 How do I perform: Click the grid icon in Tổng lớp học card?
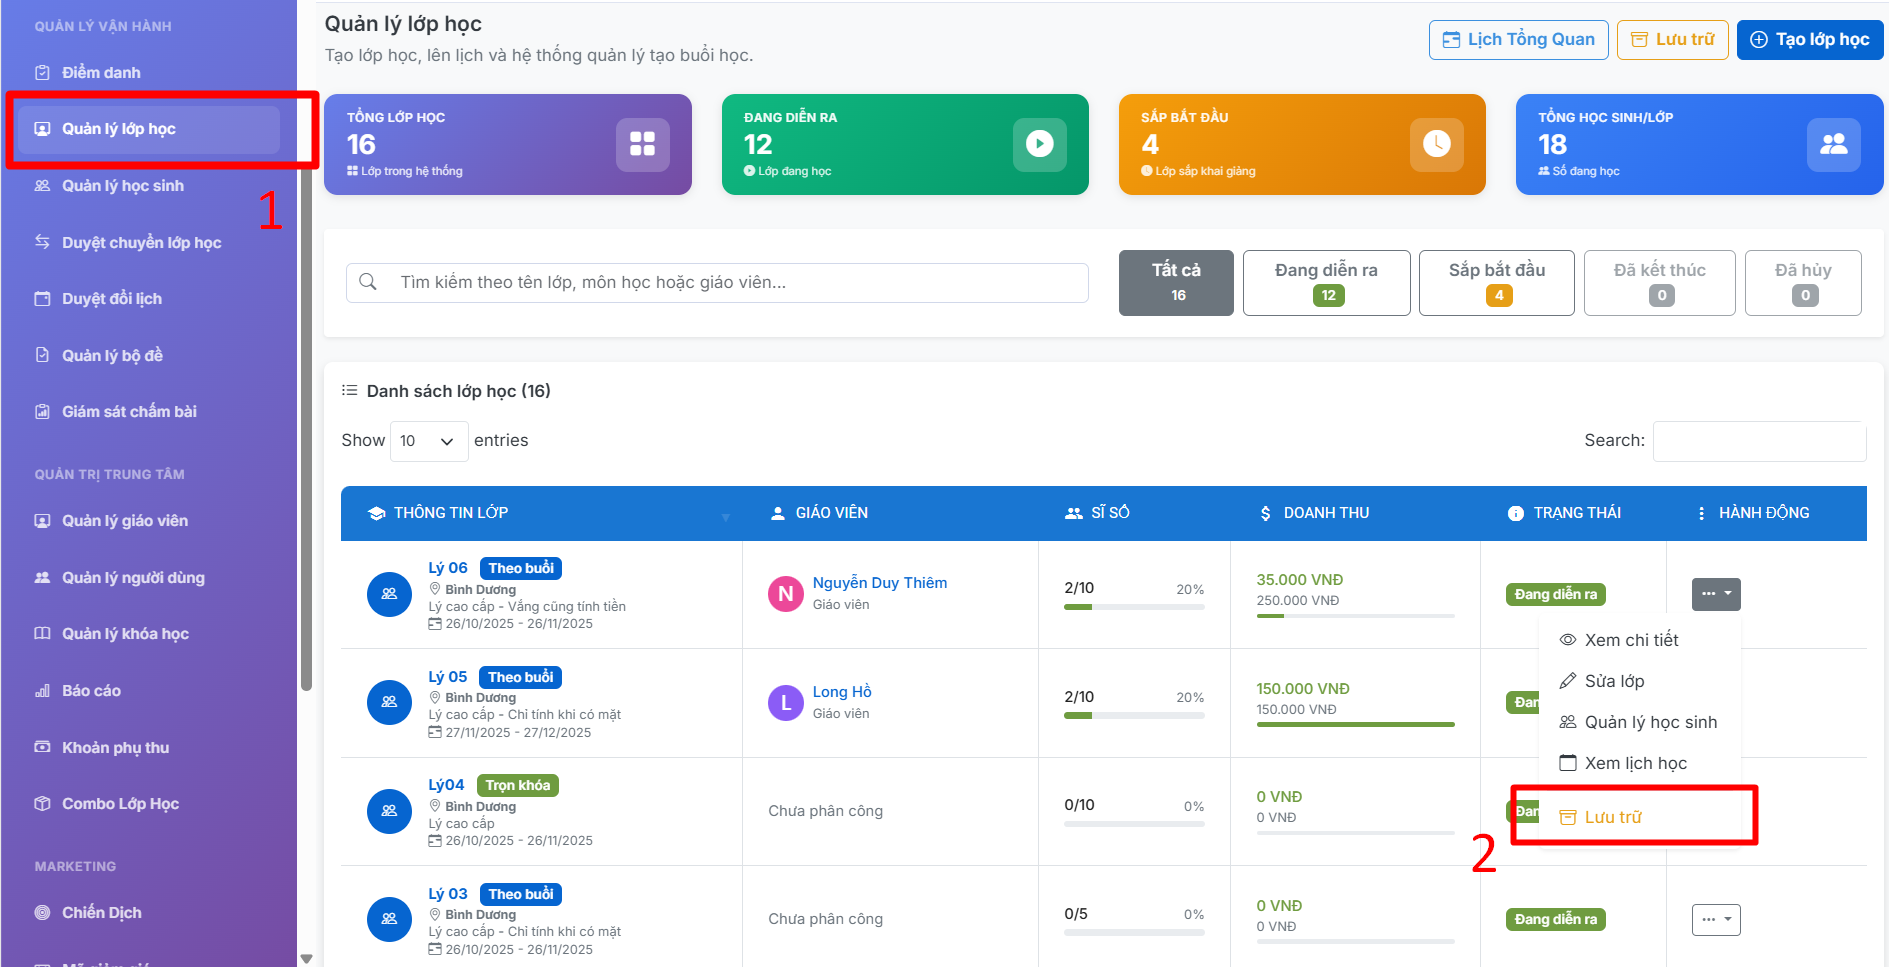tap(642, 144)
